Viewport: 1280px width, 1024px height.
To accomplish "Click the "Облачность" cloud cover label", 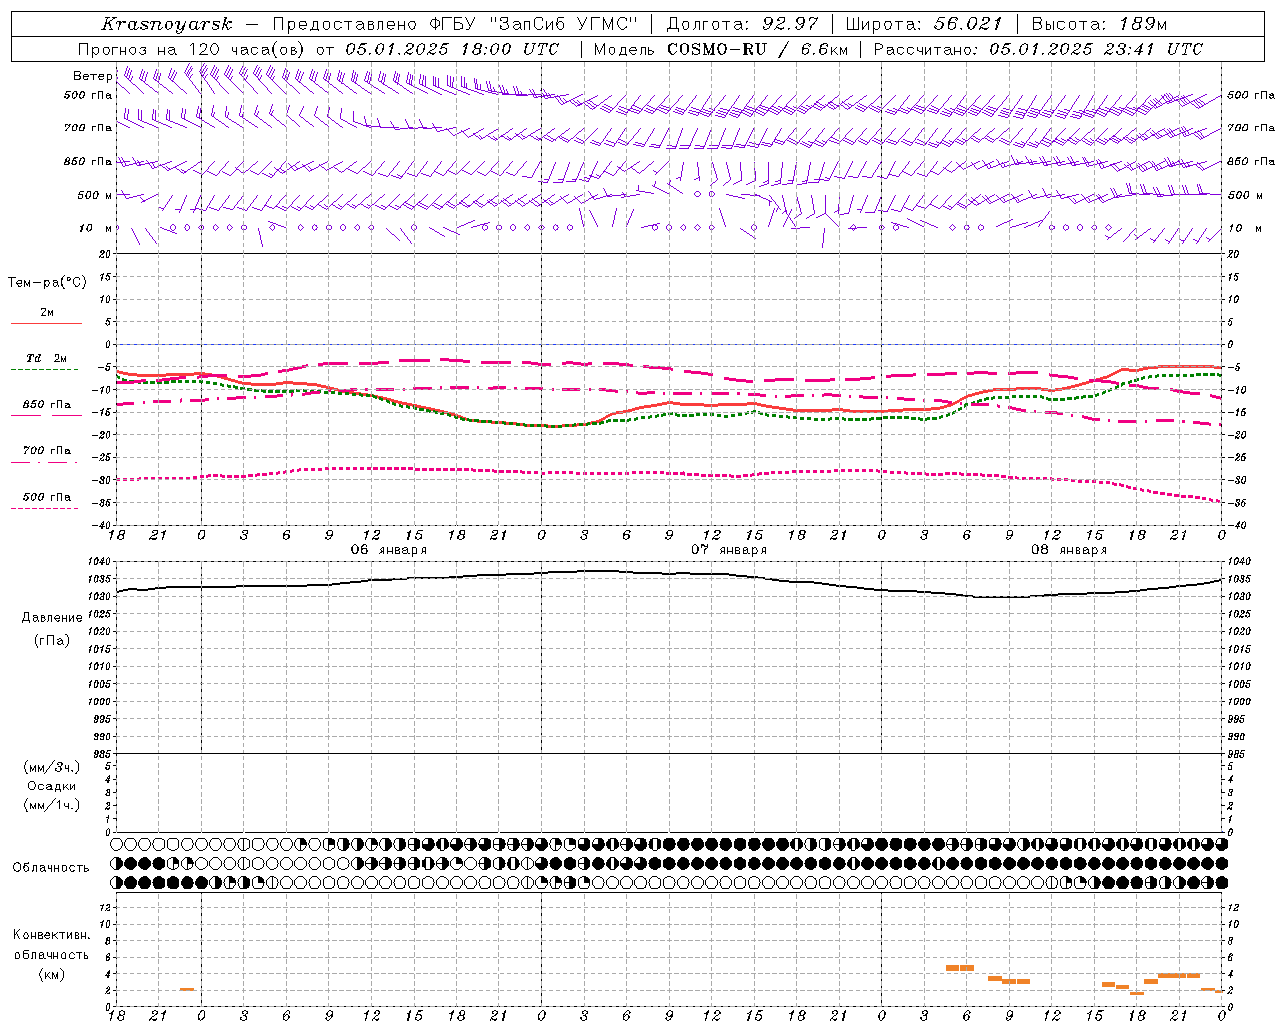I will tap(50, 867).
